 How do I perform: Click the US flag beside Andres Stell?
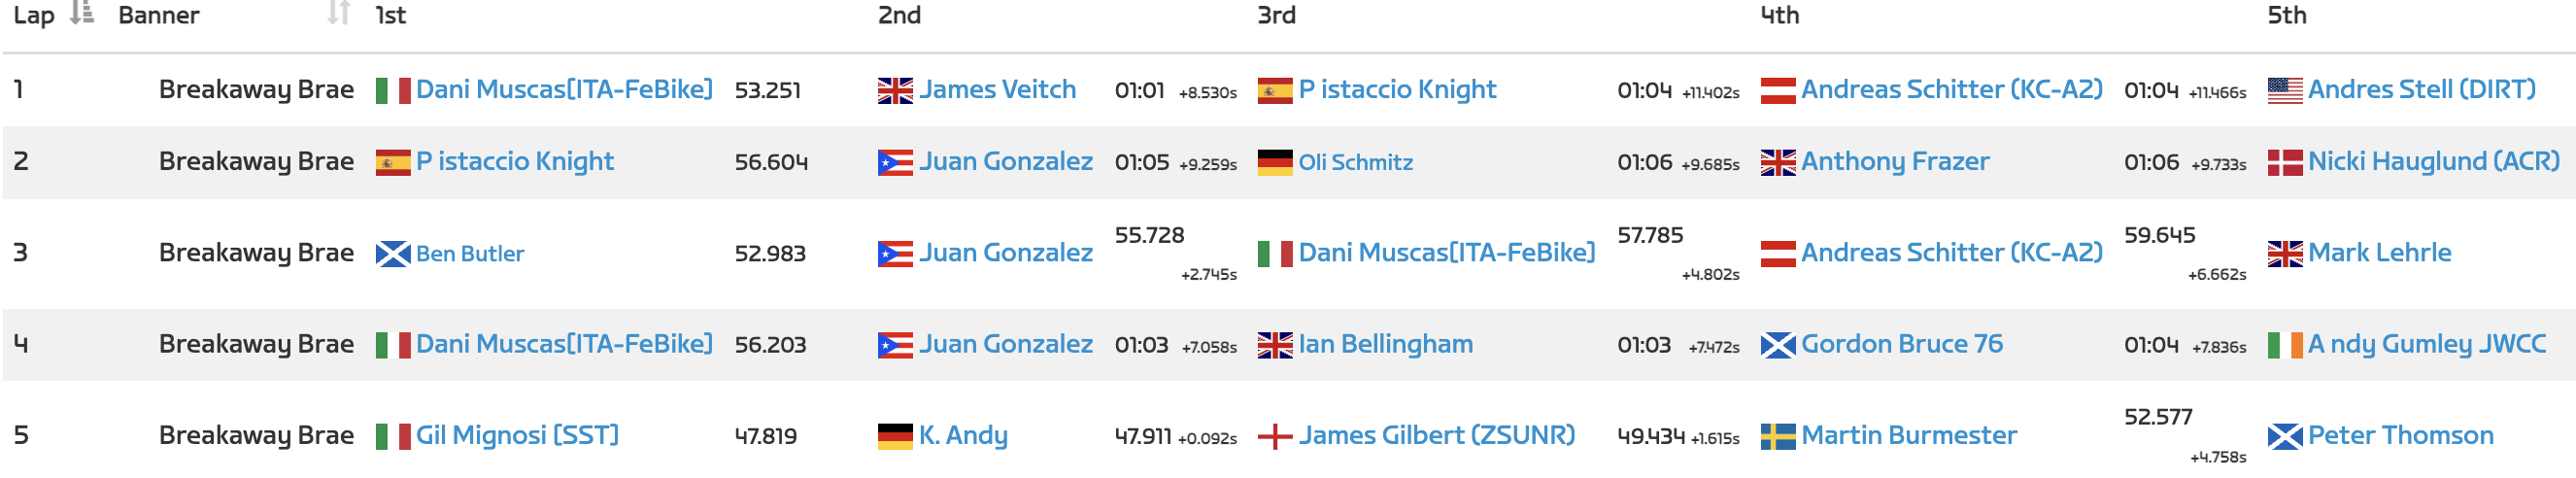2284,90
